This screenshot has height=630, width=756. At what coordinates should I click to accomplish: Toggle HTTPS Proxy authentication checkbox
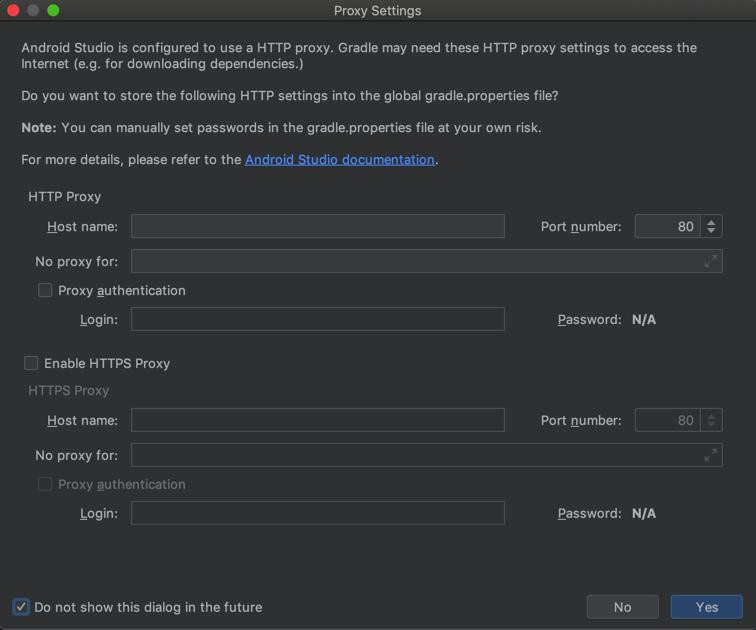tap(45, 484)
